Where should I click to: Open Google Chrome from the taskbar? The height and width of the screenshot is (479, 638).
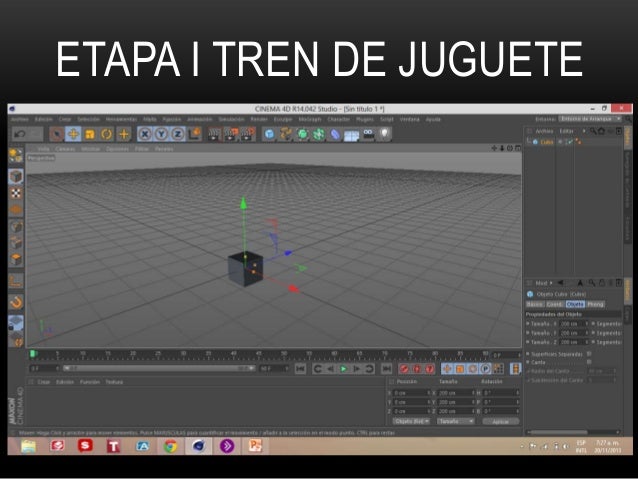pos(170,446)
